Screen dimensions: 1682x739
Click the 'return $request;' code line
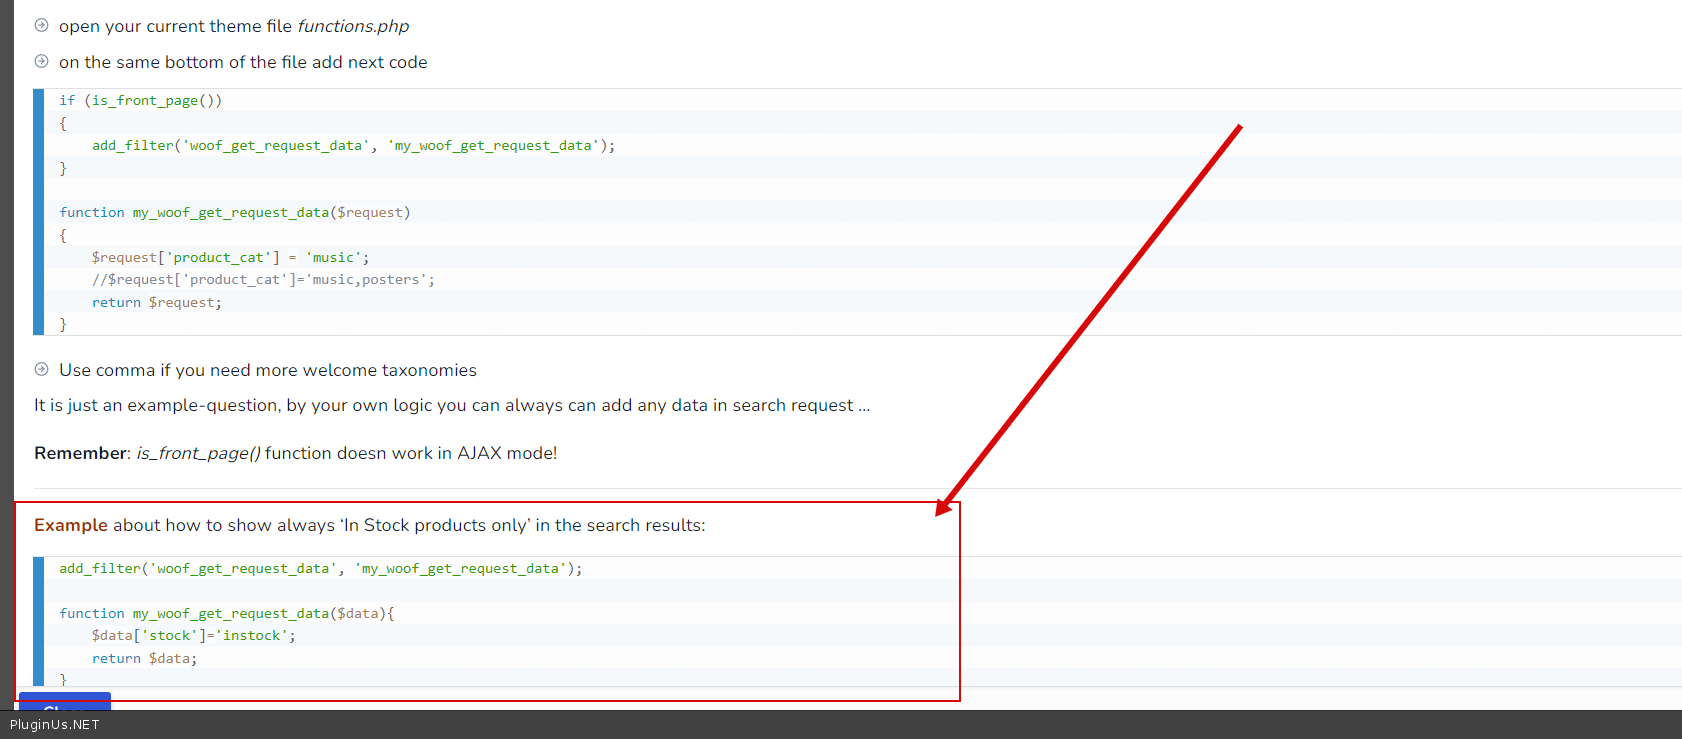click(156, 303)
